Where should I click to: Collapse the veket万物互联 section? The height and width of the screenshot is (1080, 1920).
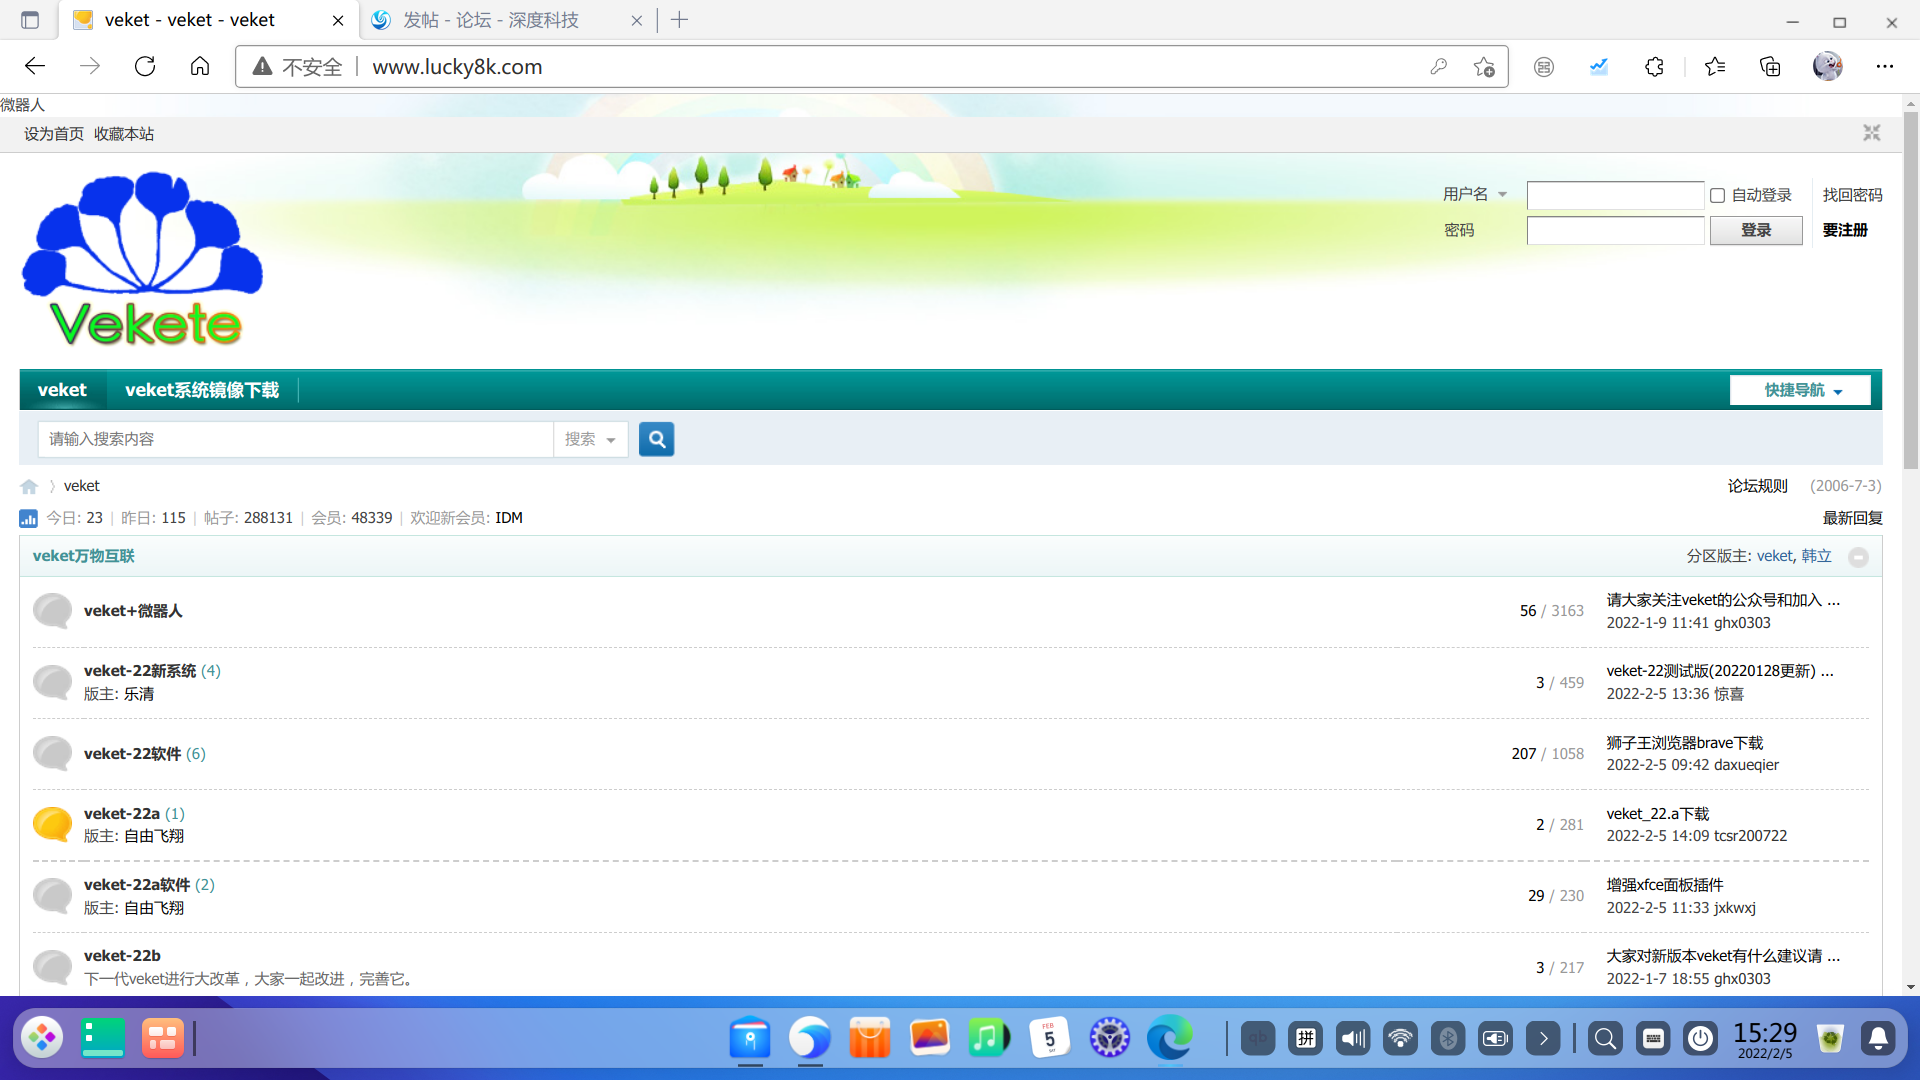click(x=1858, y=557)
